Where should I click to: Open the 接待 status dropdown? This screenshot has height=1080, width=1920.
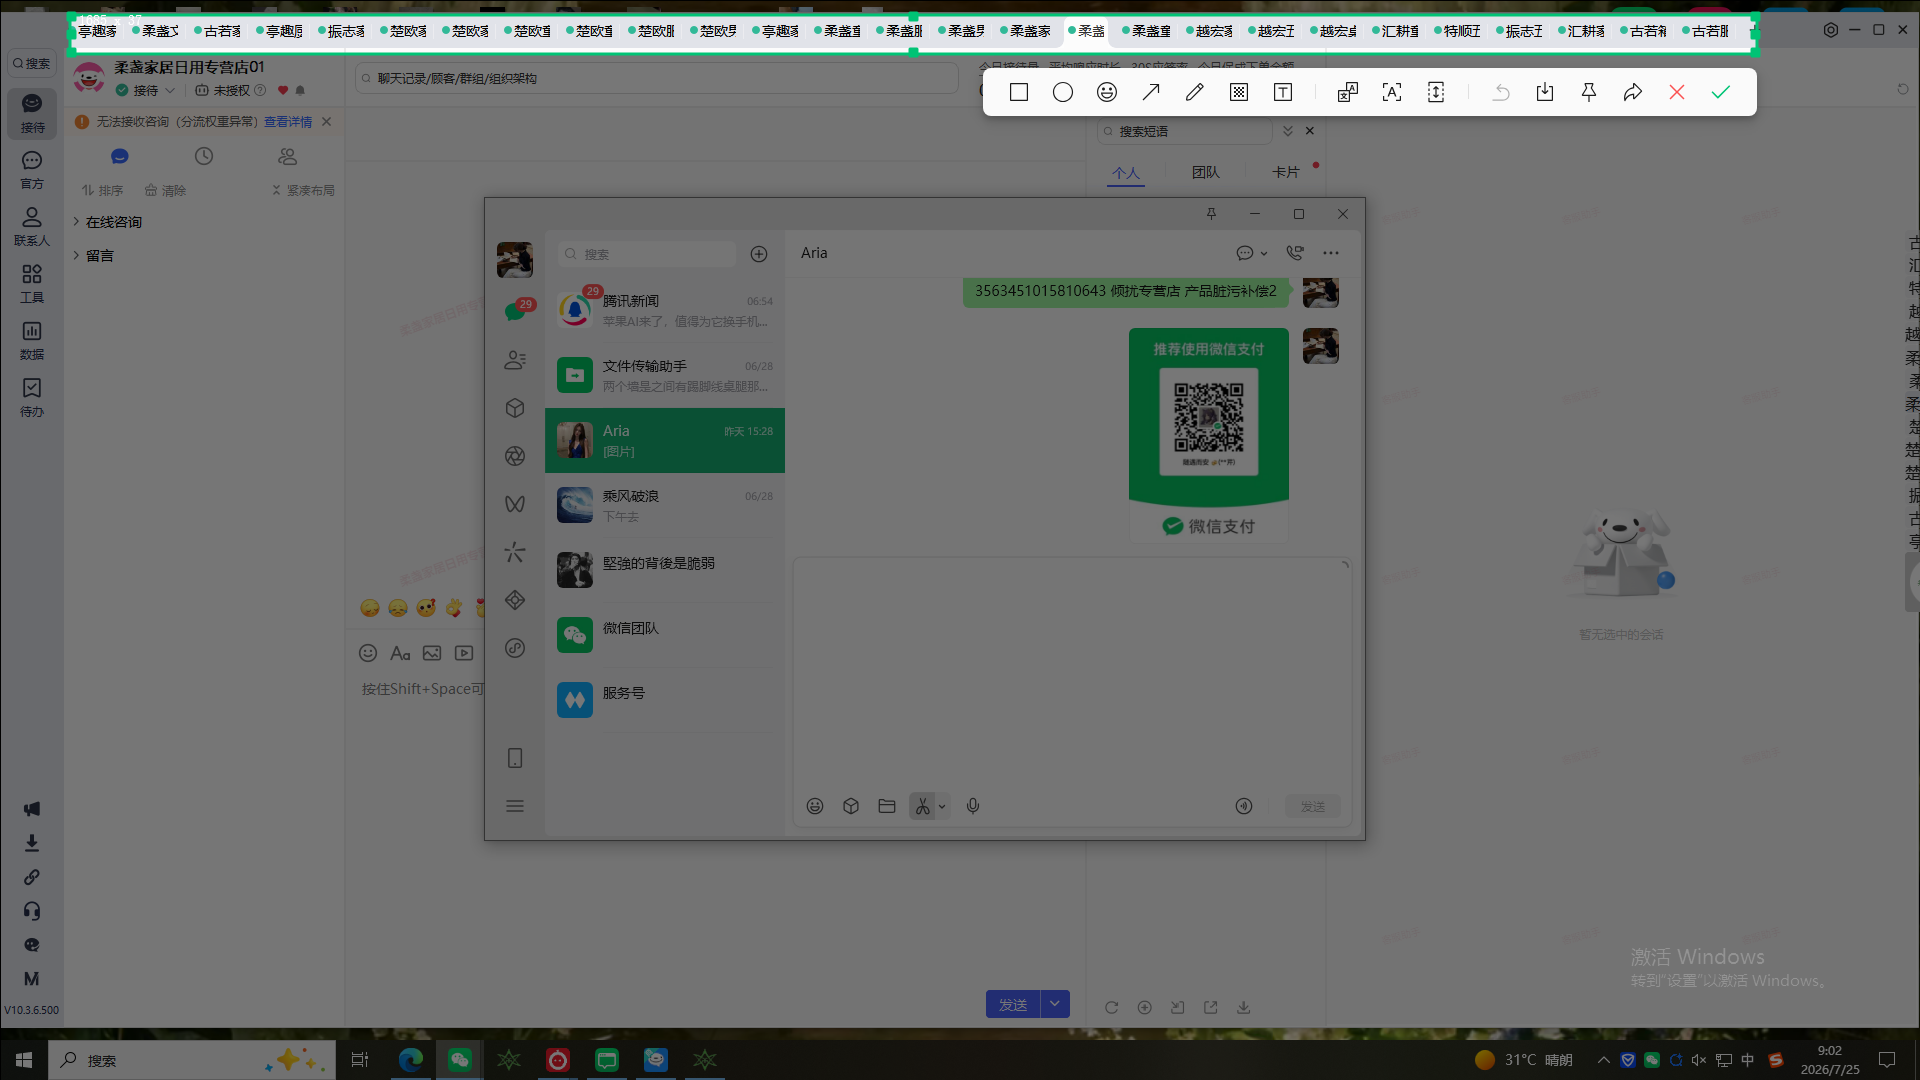click(146, 90)
